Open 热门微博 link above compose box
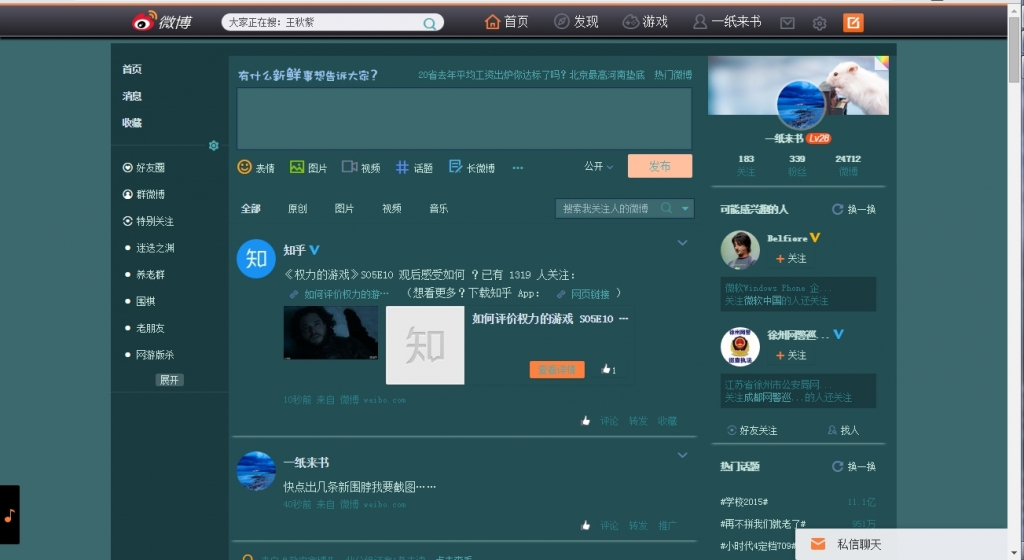 [x=673, y=74]
